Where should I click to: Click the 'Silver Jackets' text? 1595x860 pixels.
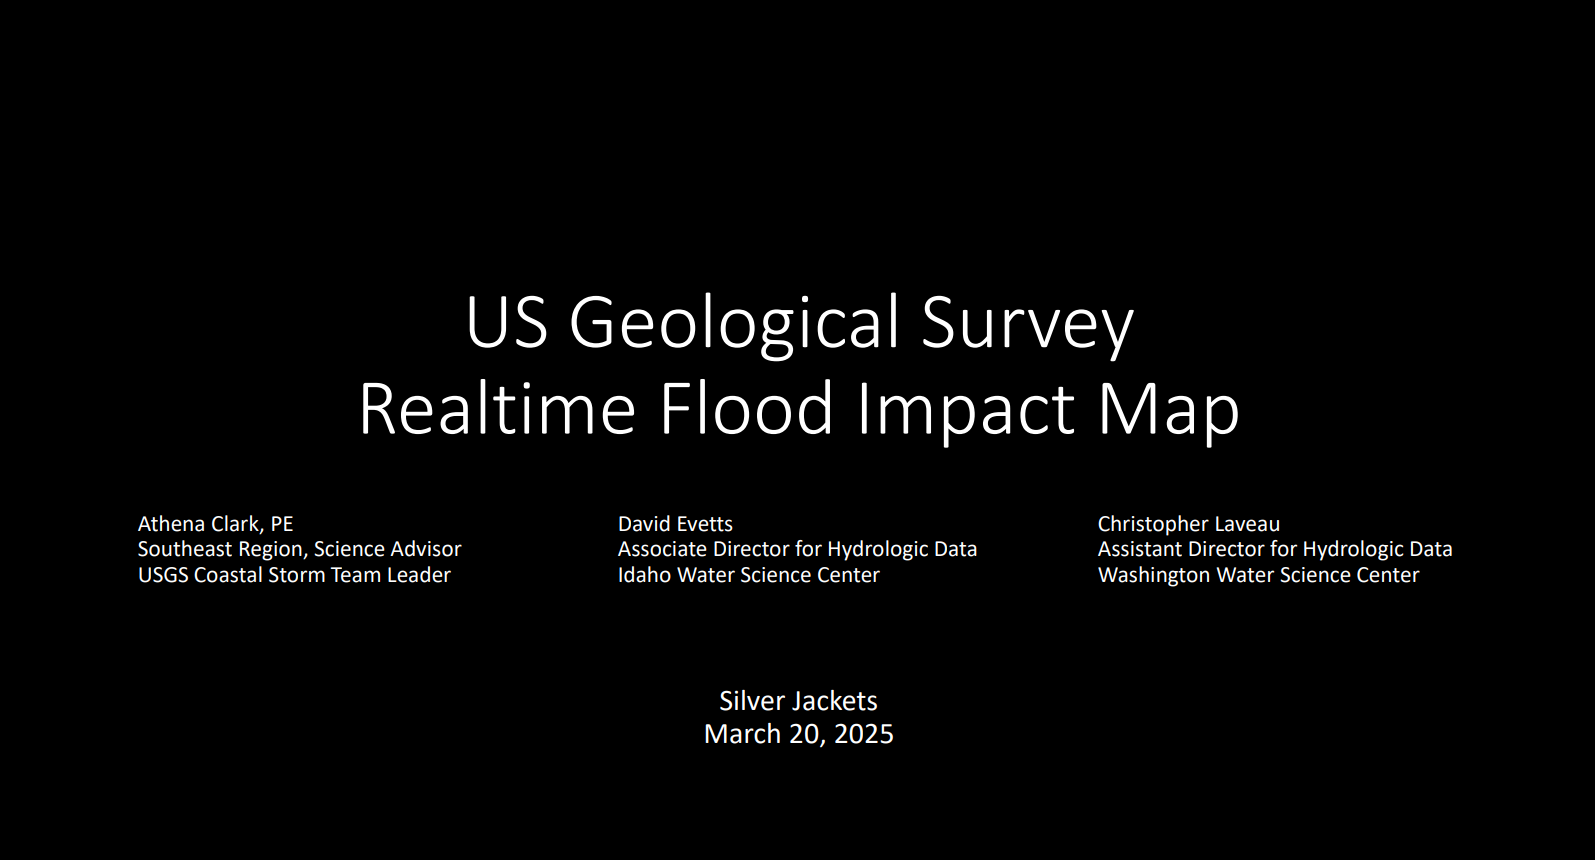[798, 701]
